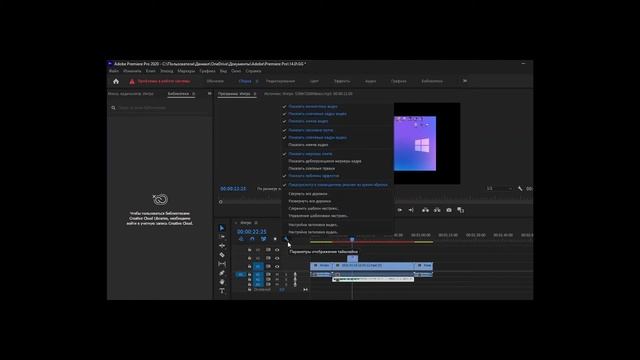640x360 pixels.
Task: Solo the A1 audio track
Action: click(286, 275)
